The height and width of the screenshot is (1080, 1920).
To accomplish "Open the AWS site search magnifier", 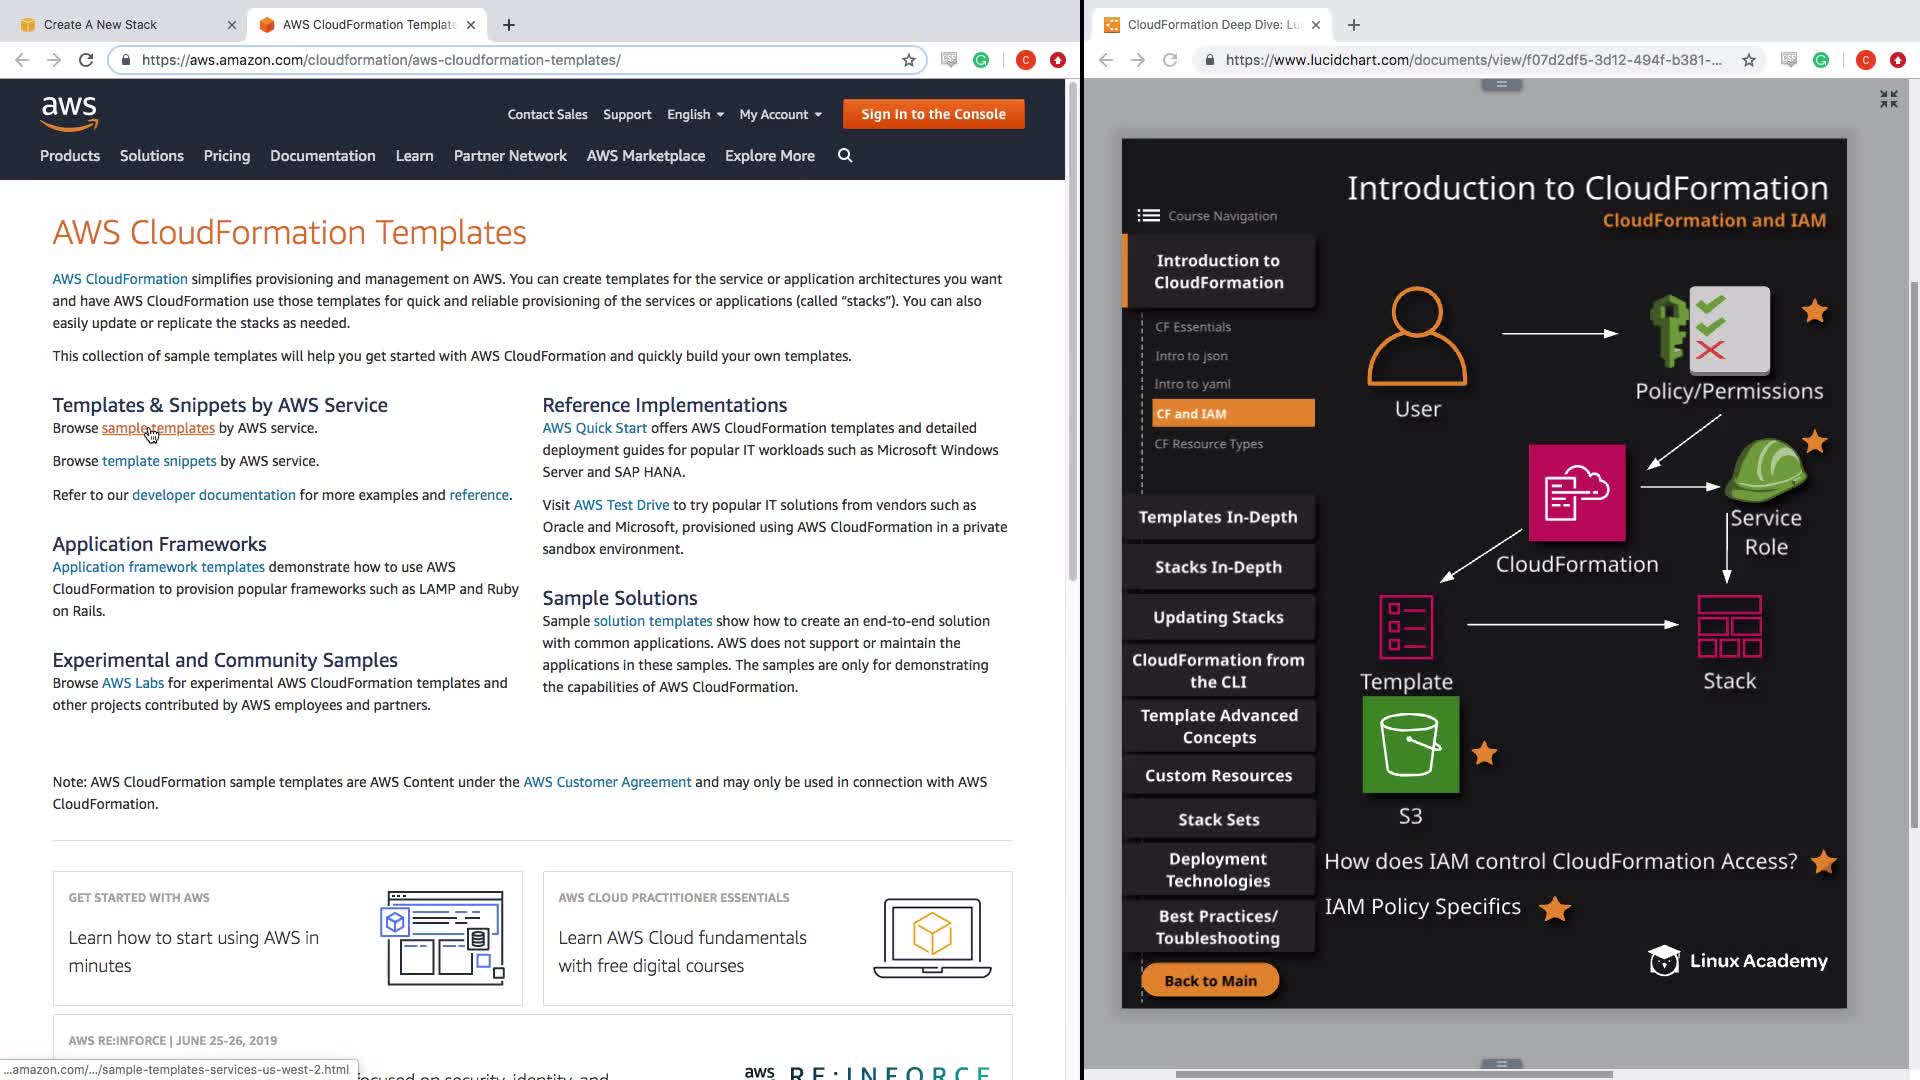I will [x=845, y=155].
